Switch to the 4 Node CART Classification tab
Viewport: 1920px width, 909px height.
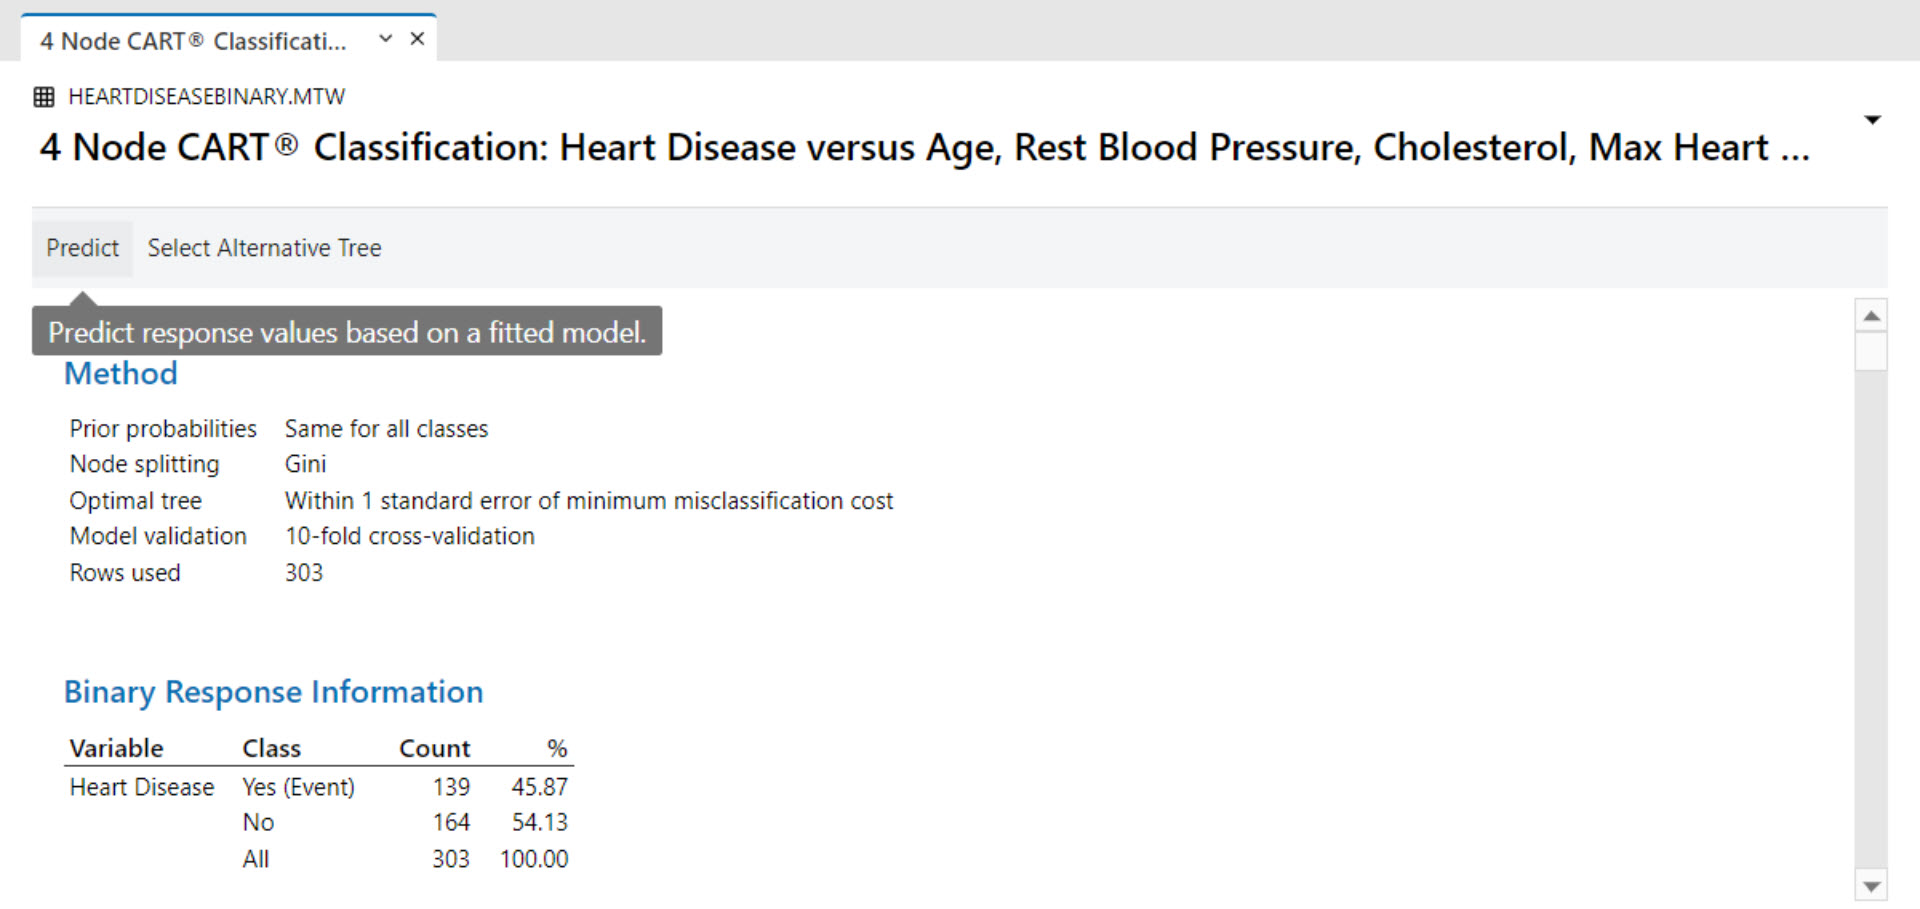[195, 38]
